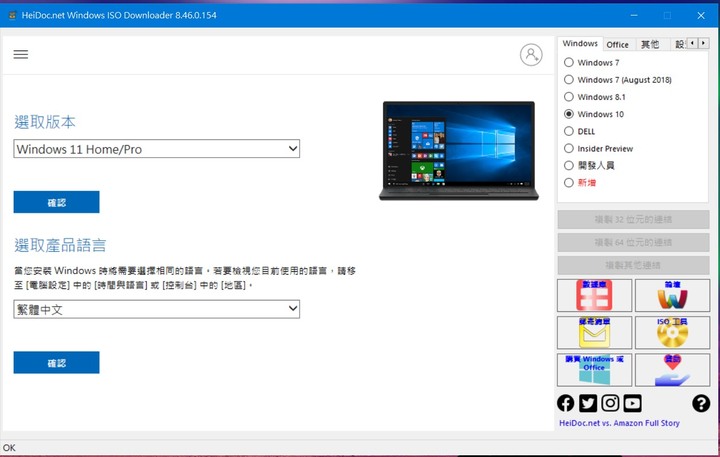Open the Twitter icon

pyautogui.click(x=588, y=403)
